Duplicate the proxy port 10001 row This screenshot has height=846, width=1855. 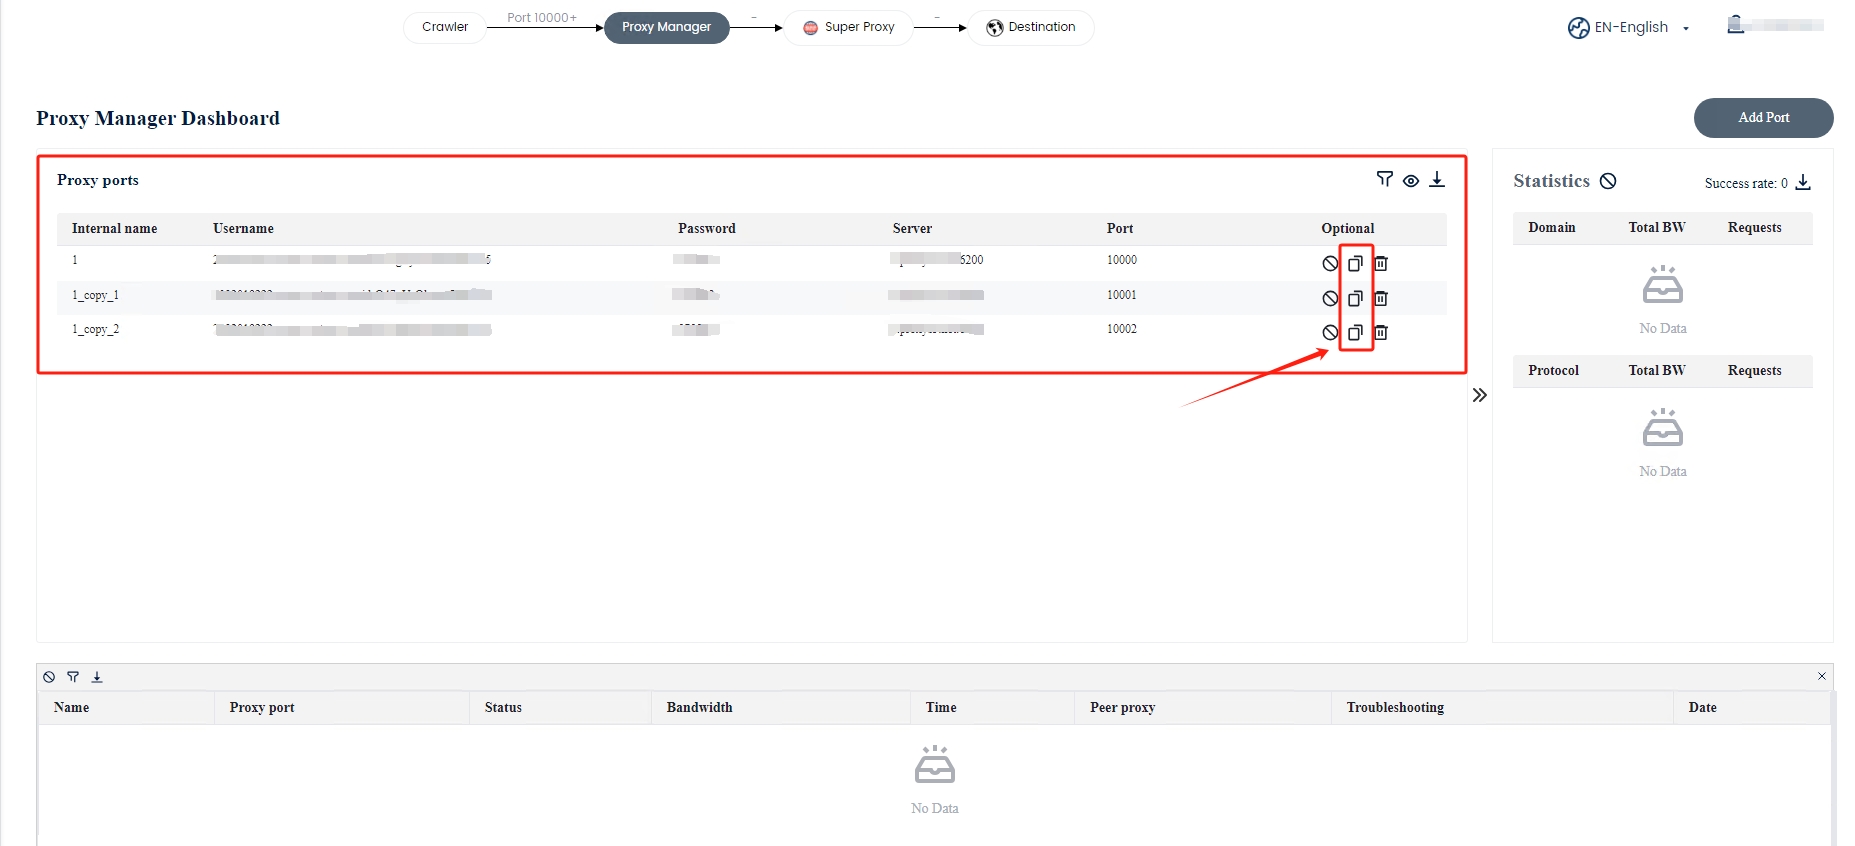(1355, 298)
